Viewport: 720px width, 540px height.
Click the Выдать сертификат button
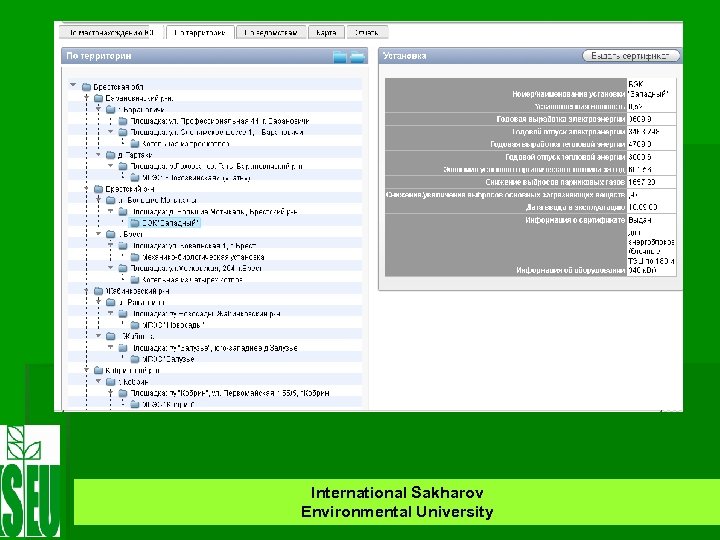(x=631, y=56)
